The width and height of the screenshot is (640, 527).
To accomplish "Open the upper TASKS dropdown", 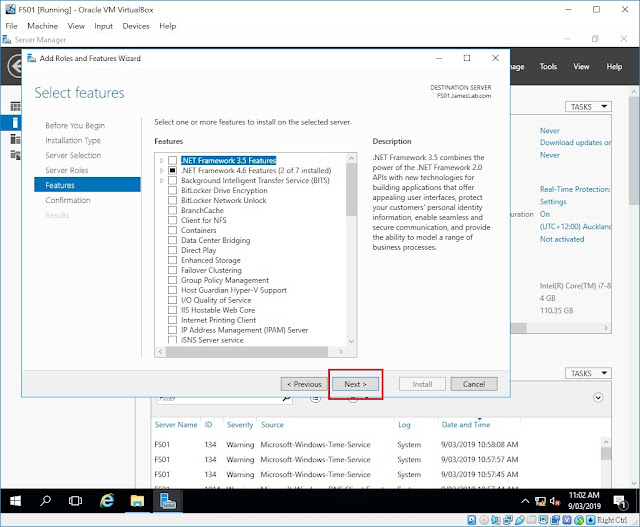I will [x=588, y=107].
